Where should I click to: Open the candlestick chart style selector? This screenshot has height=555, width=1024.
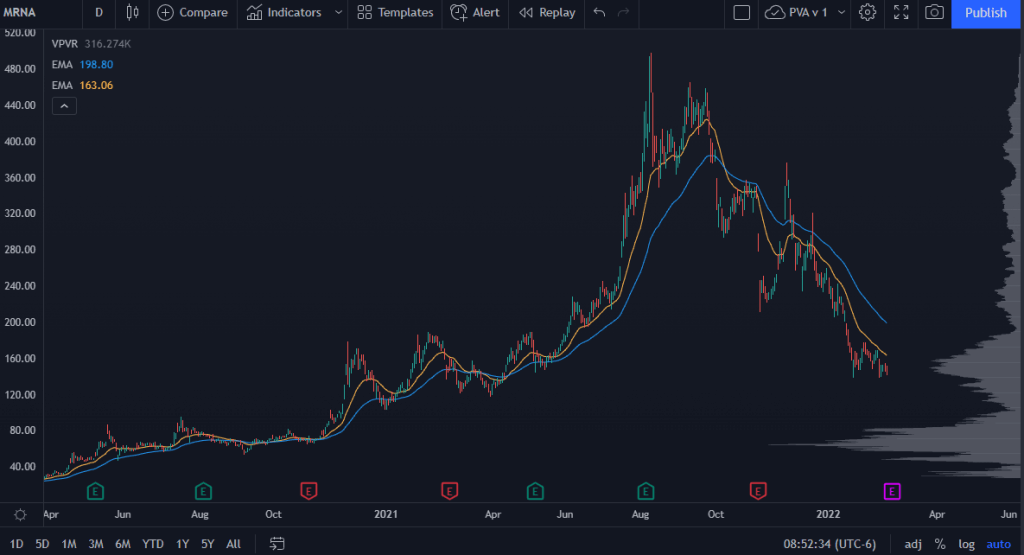pyautogui.click(x=132, y=12)
